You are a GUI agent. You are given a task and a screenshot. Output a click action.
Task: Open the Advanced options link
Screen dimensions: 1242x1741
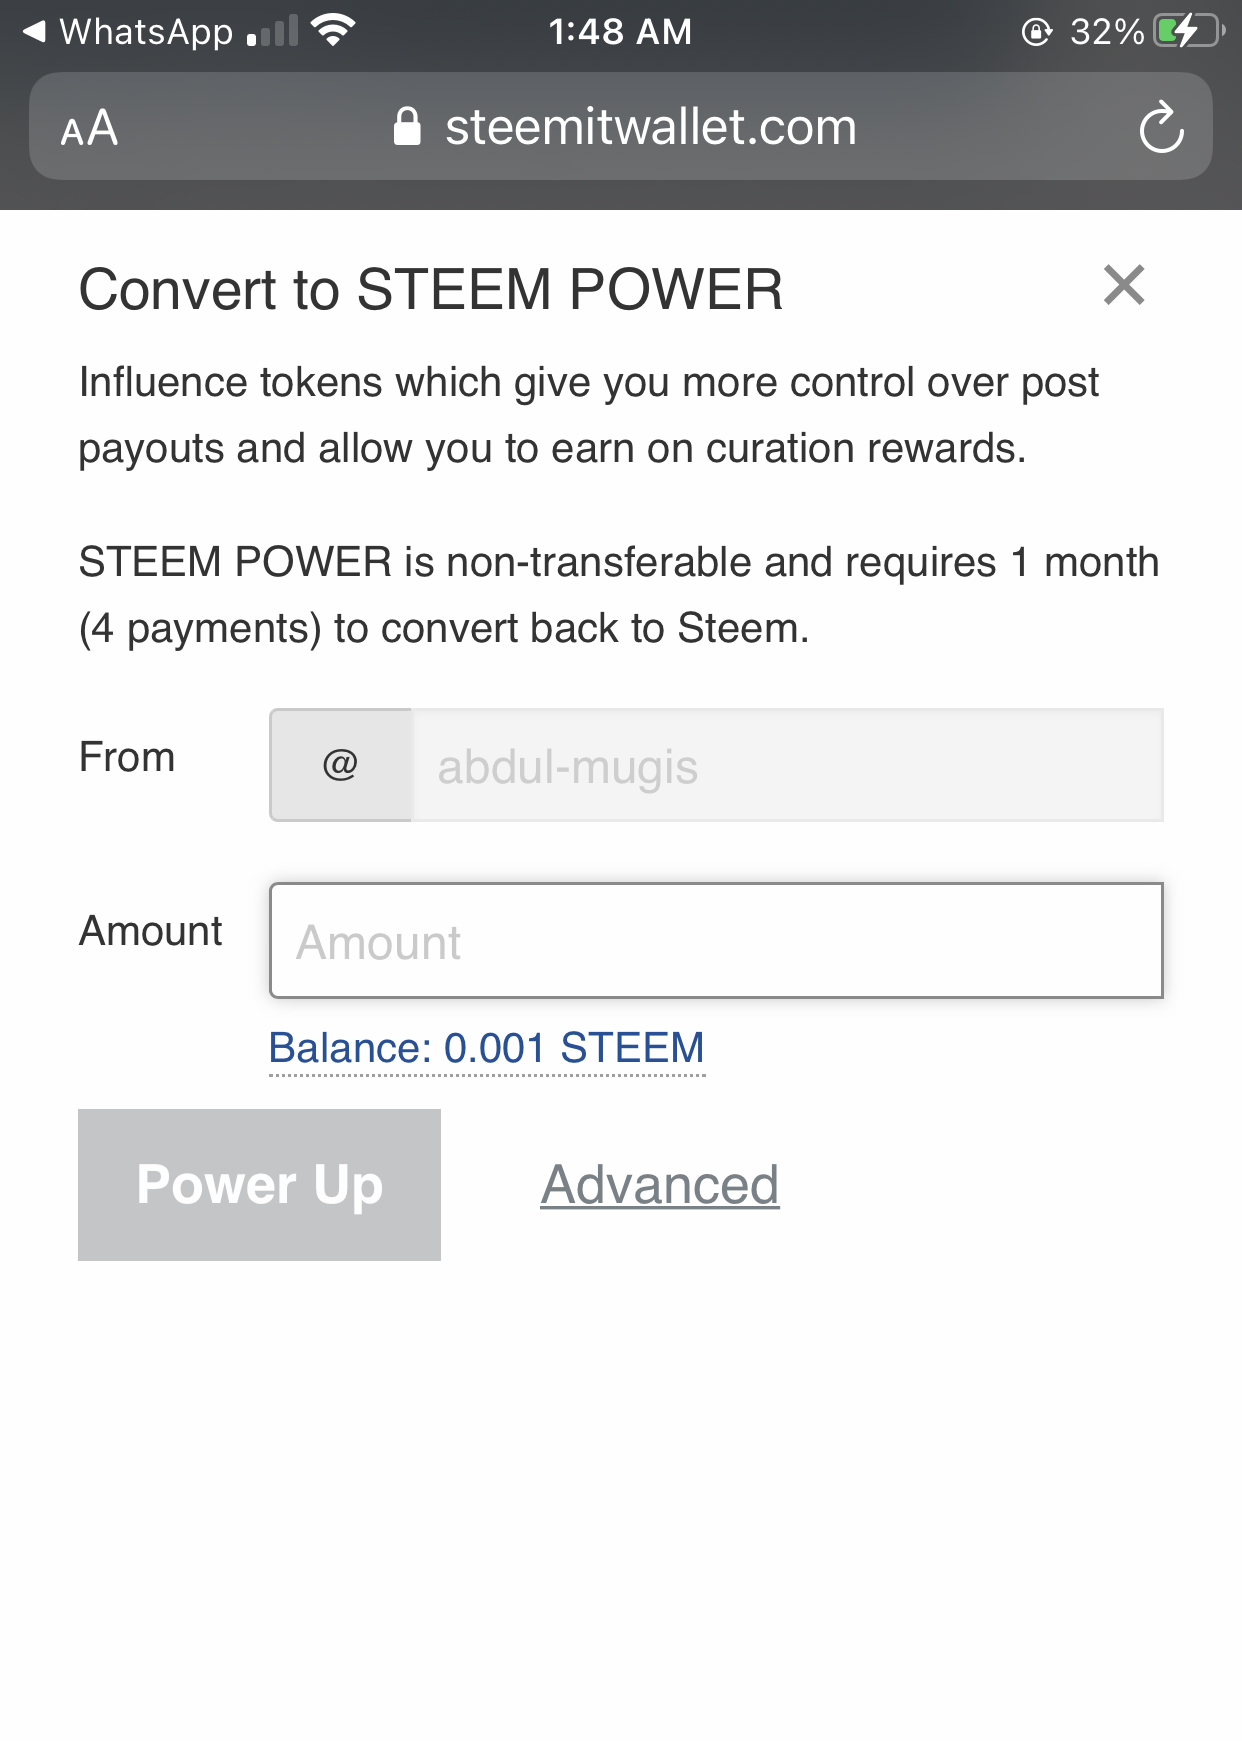[660, 1185]
